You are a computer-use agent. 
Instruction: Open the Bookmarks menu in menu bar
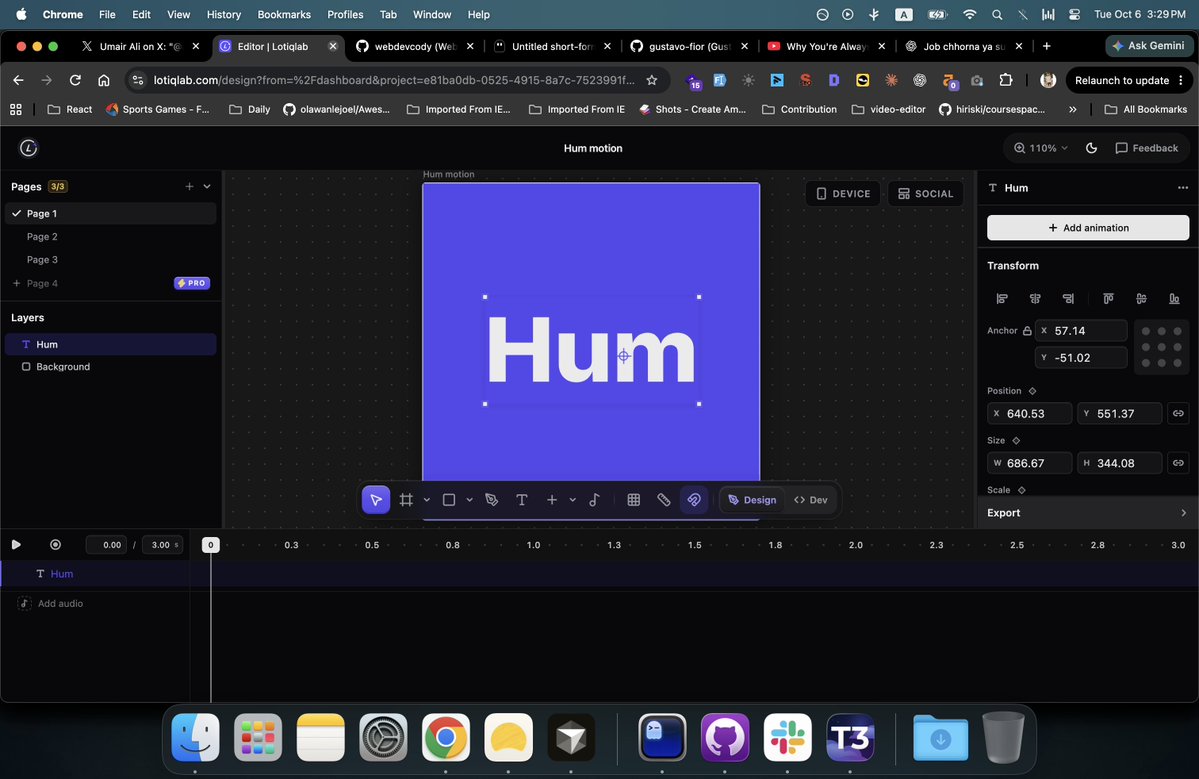tap(284, 15)
